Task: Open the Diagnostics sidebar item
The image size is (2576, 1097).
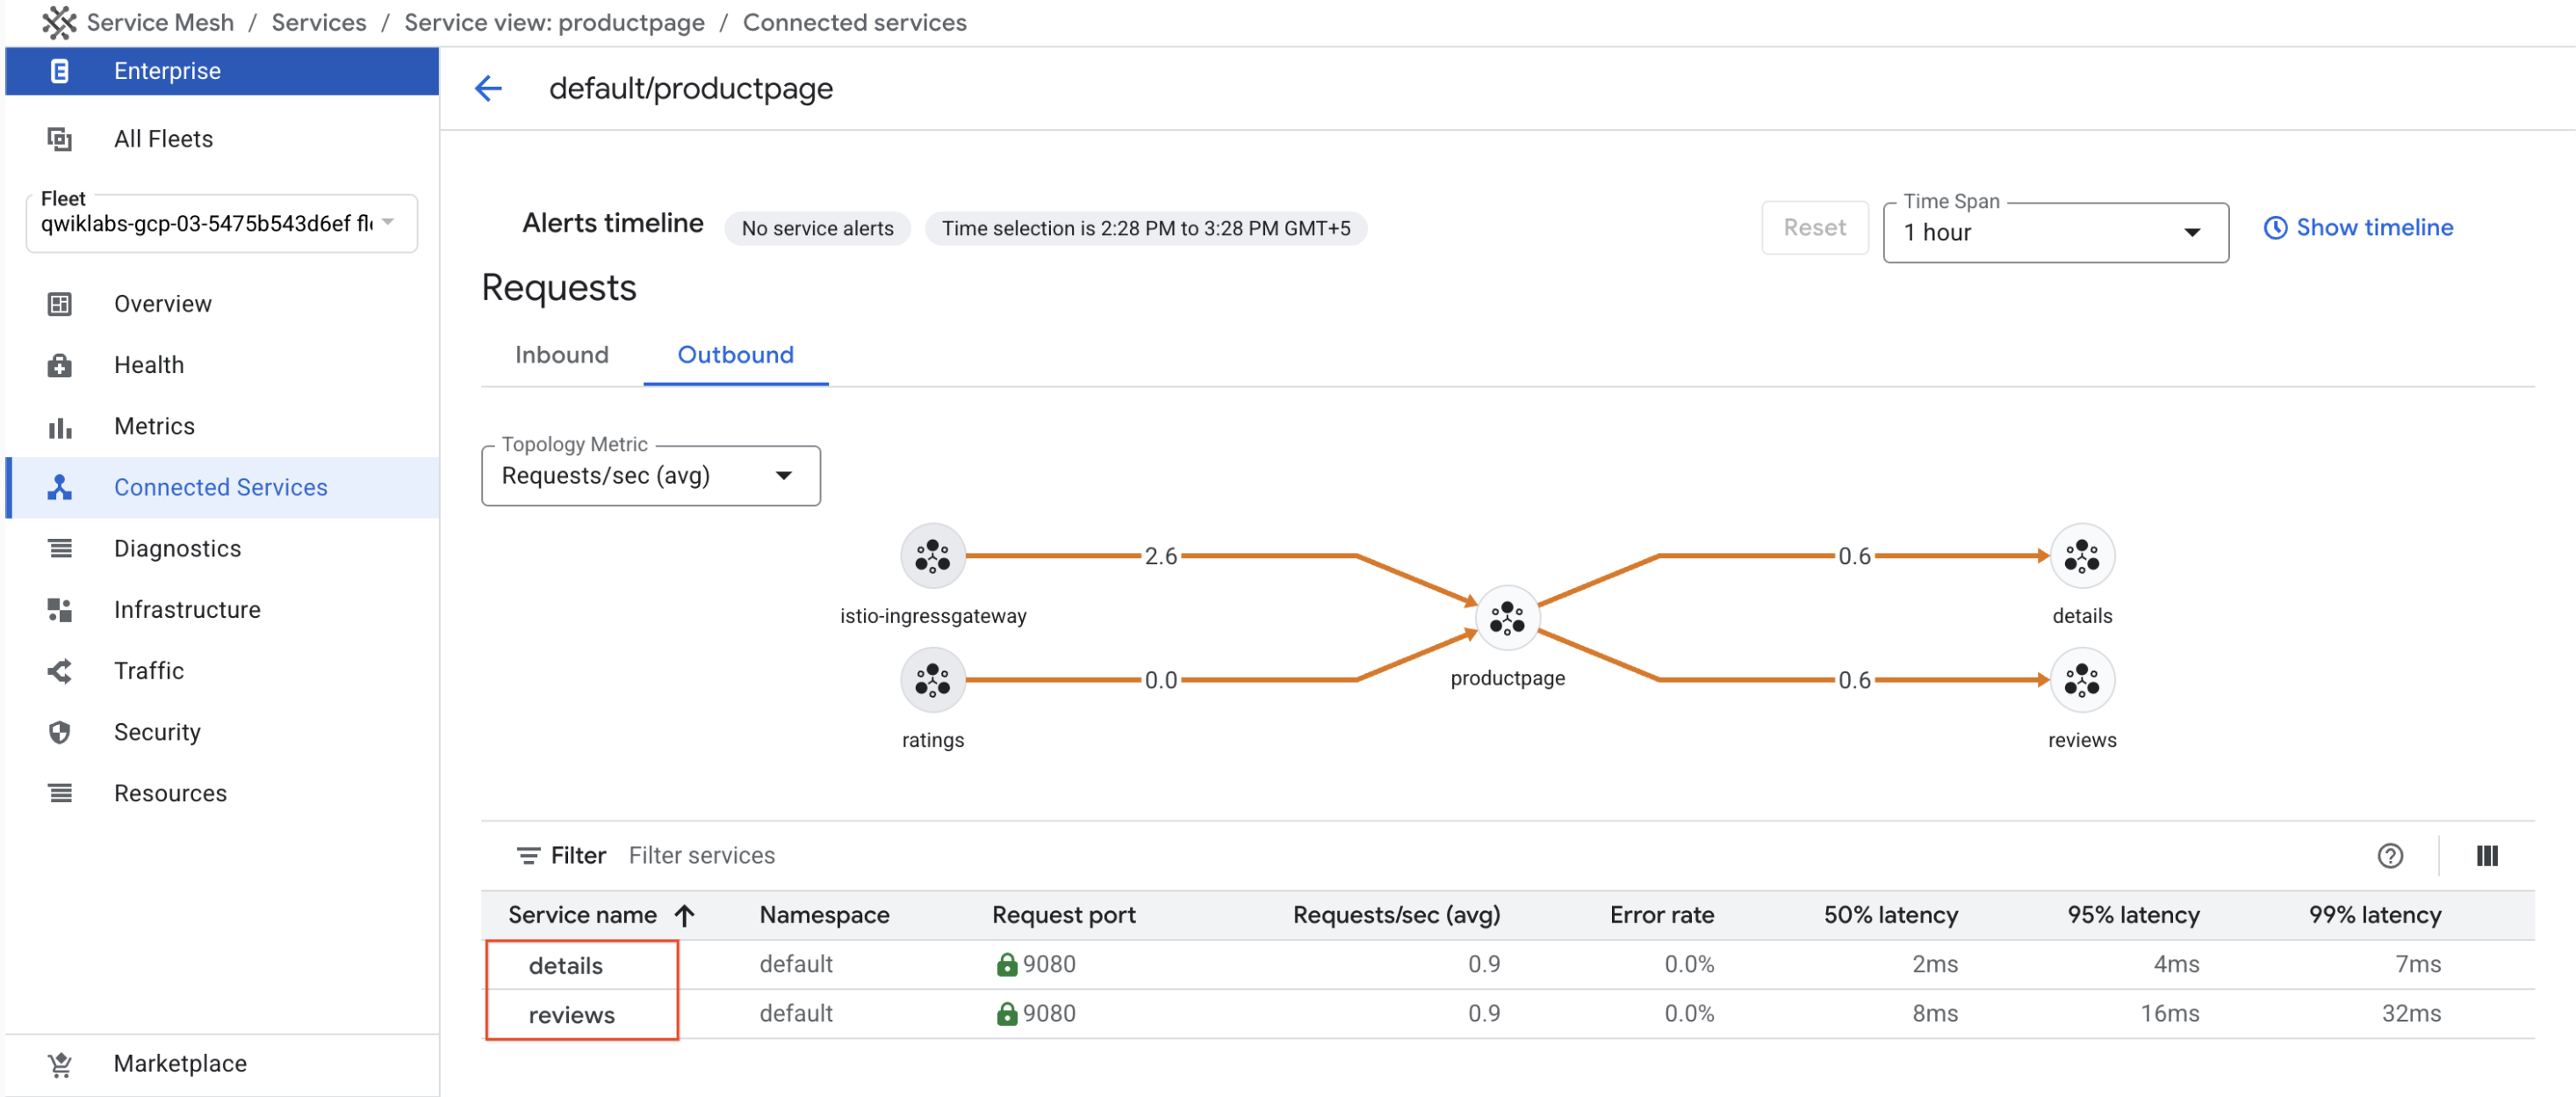Action: (222, 548)
